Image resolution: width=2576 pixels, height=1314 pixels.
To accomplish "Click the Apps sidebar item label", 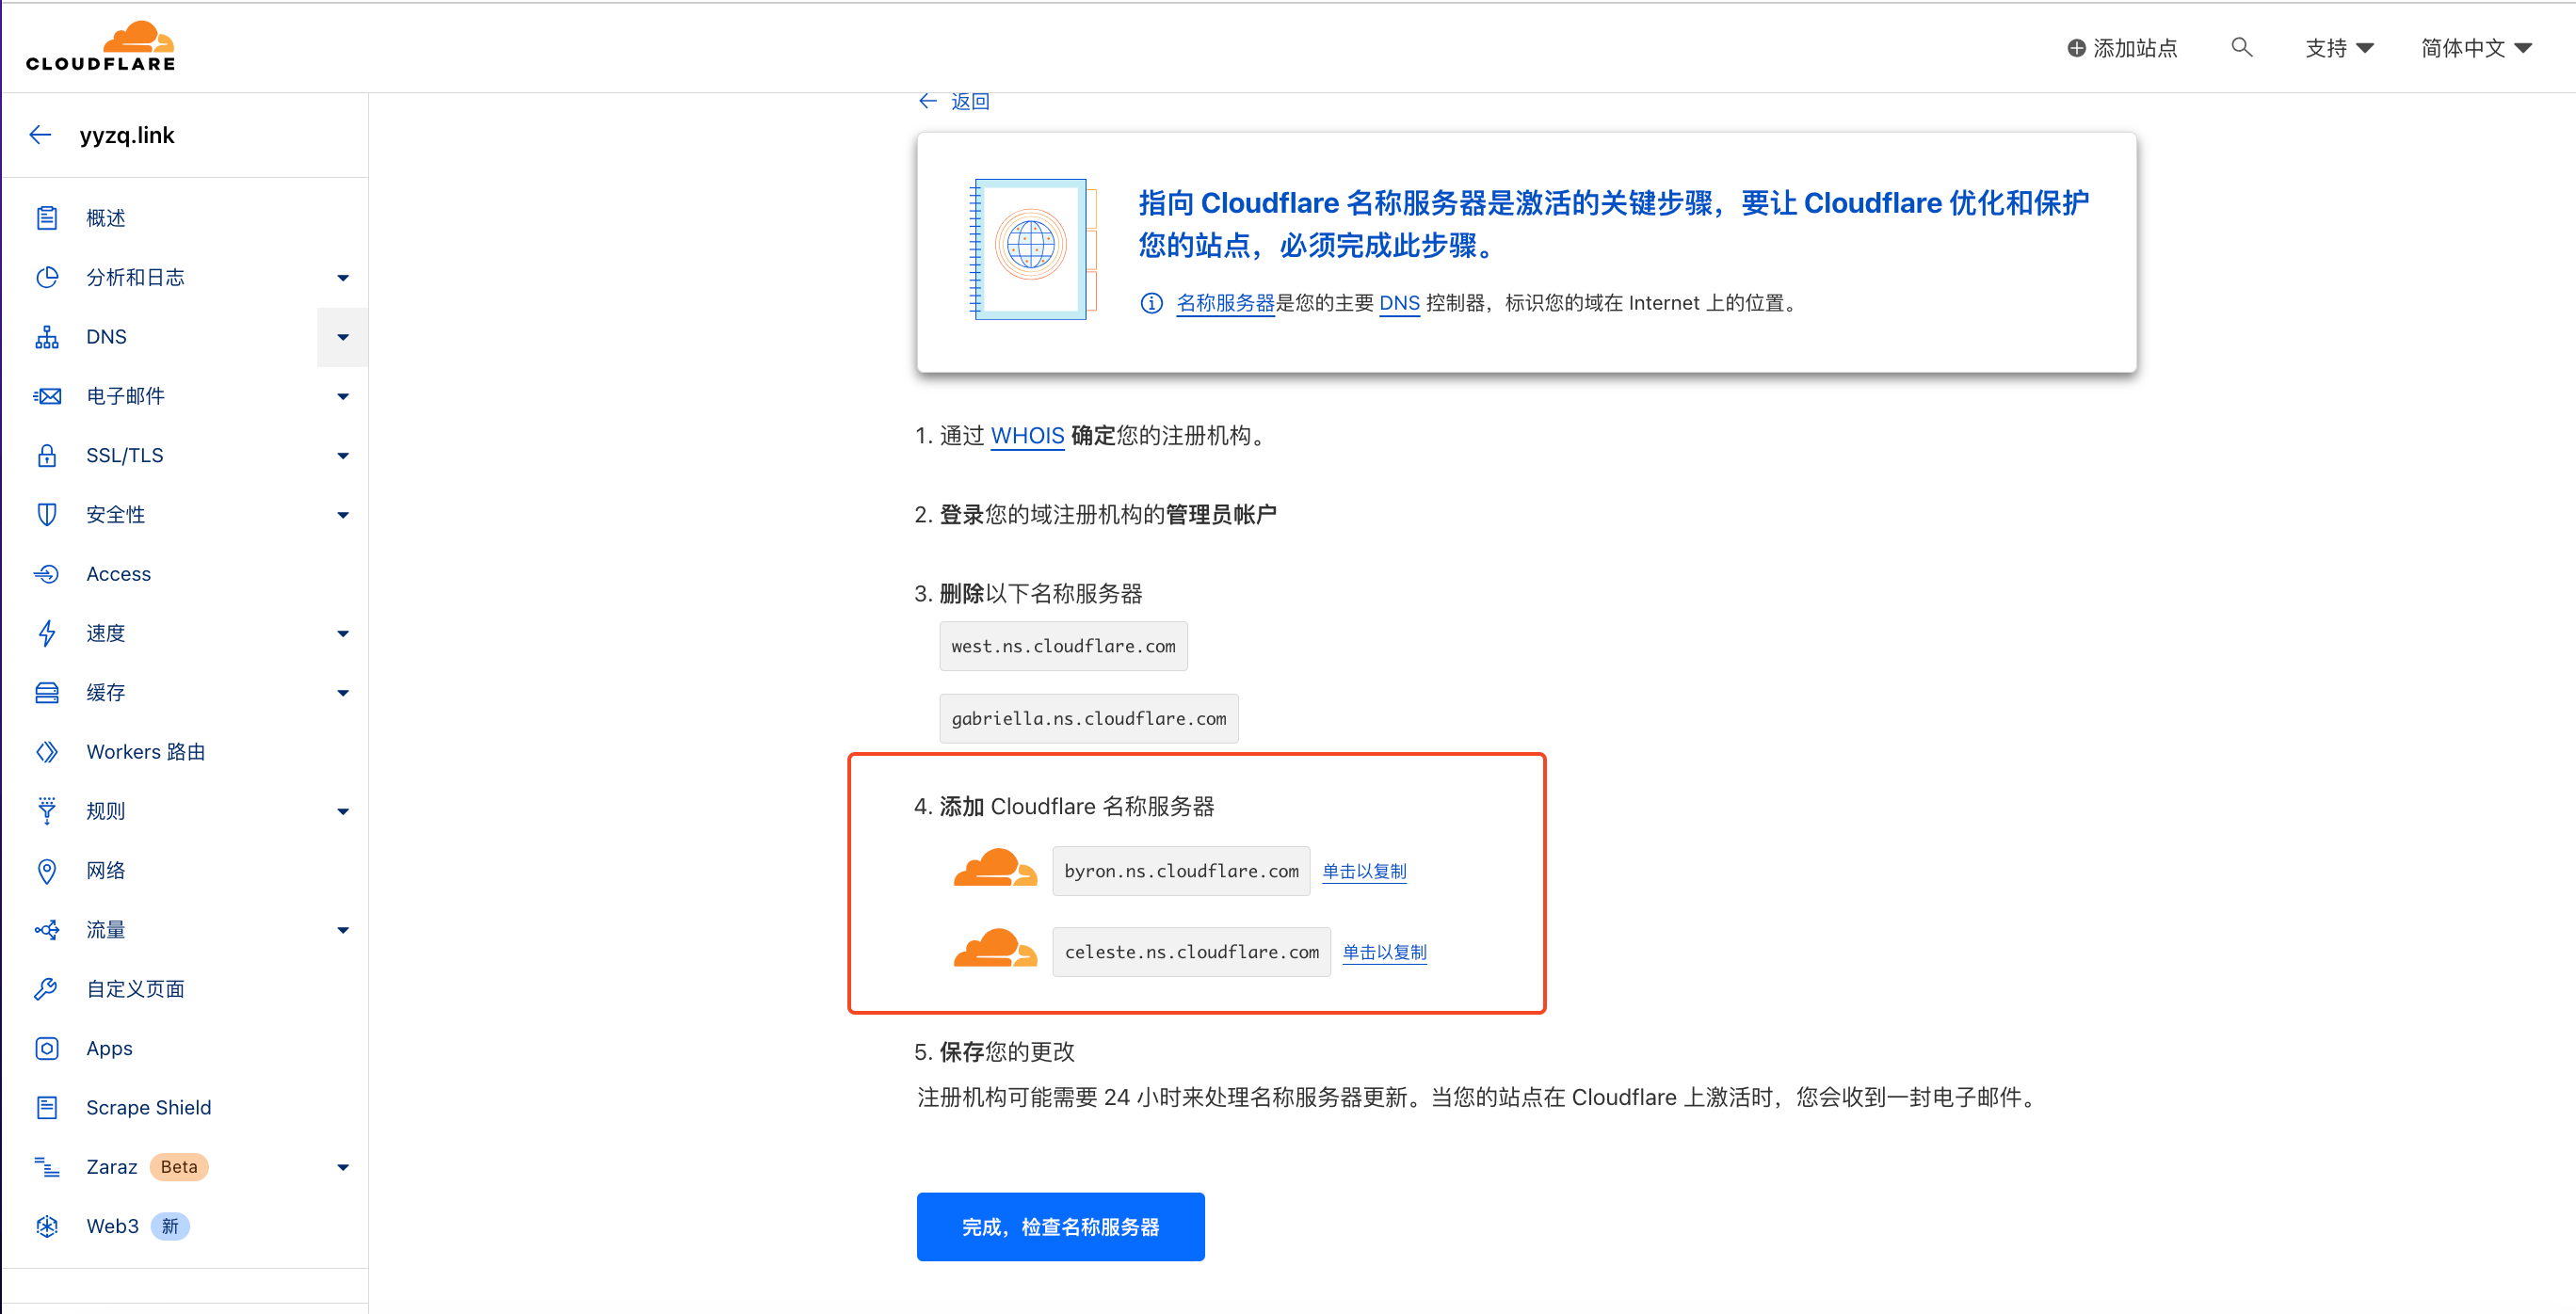I will [109, 1048].
